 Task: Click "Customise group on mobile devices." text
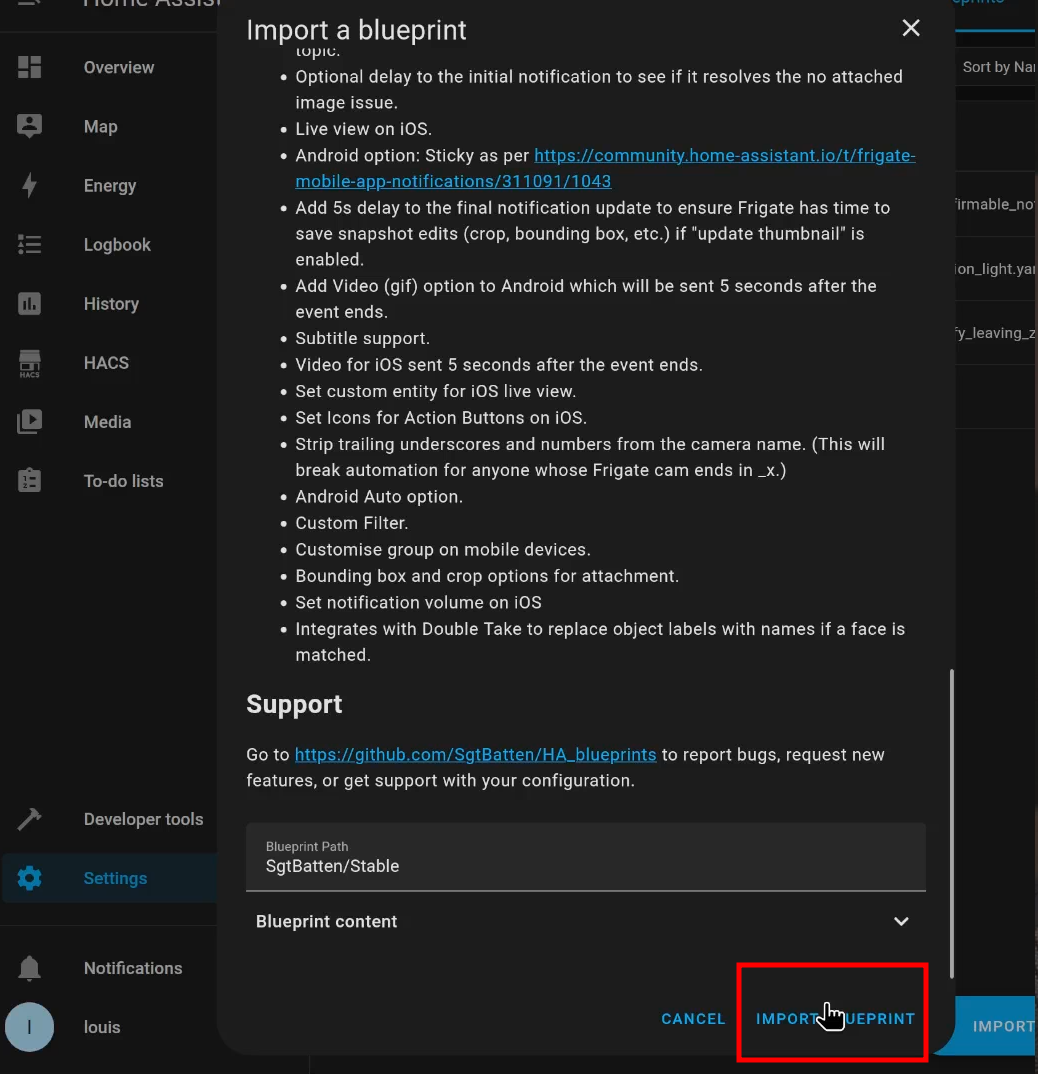(443, 549)
